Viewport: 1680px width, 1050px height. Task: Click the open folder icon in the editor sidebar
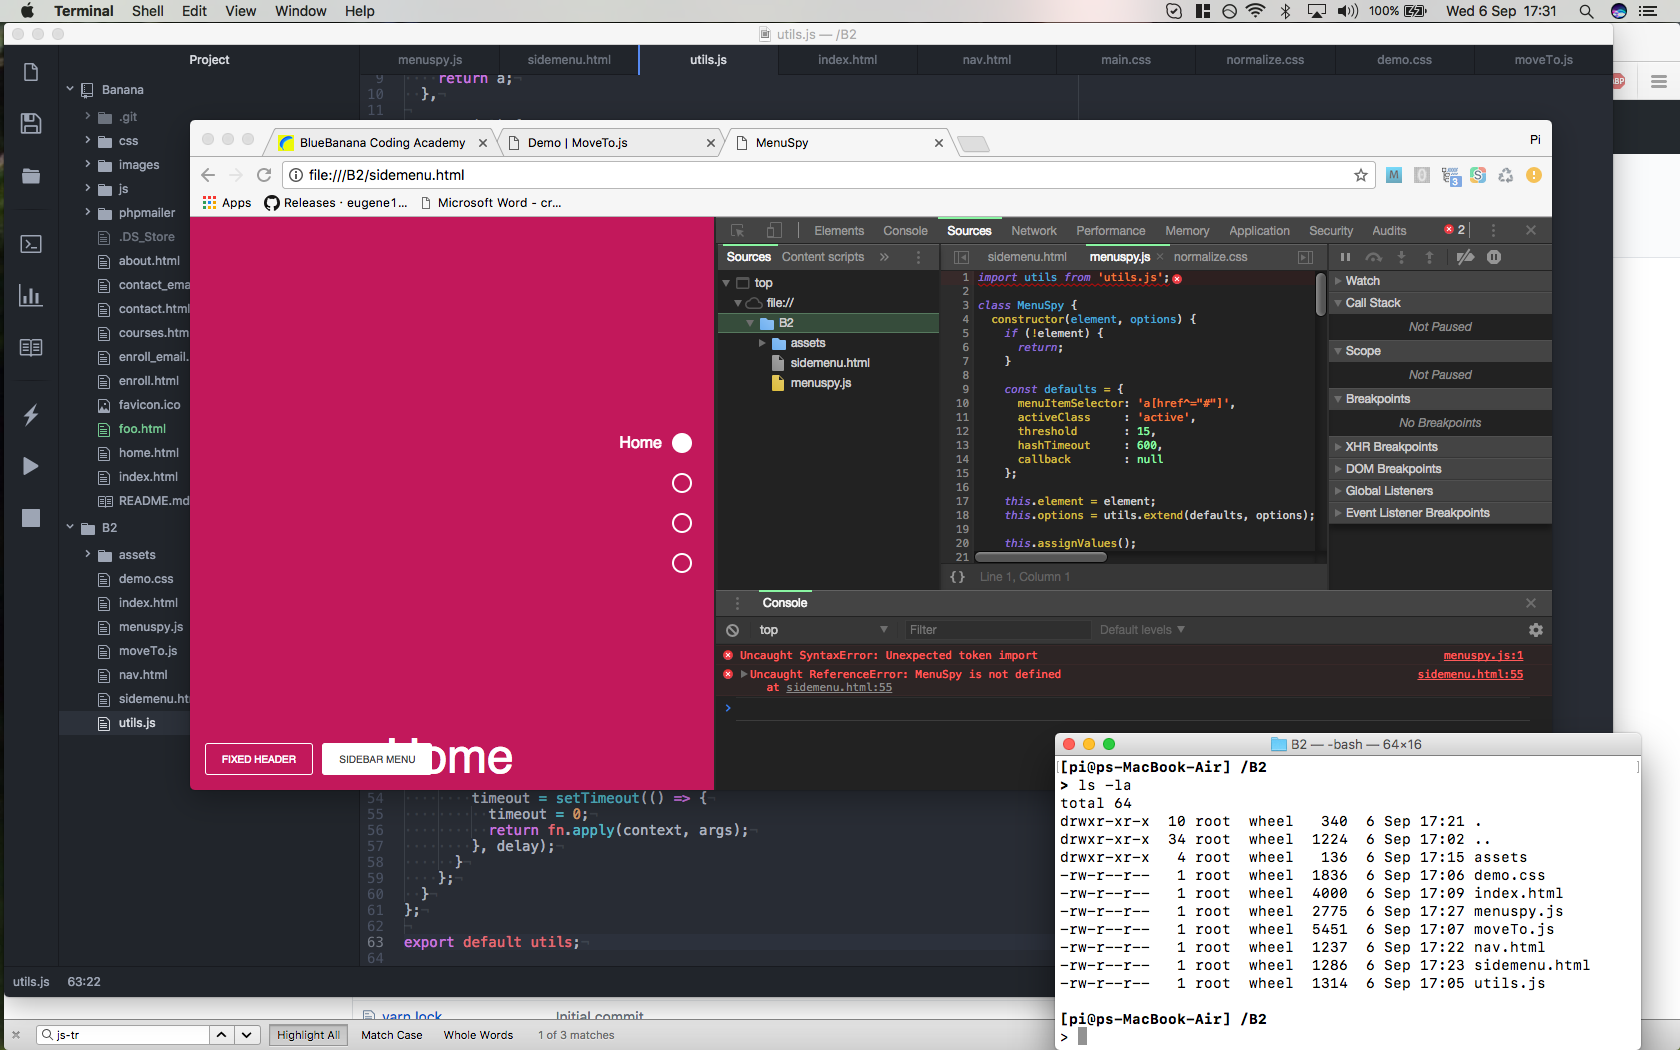coord(31,176)
